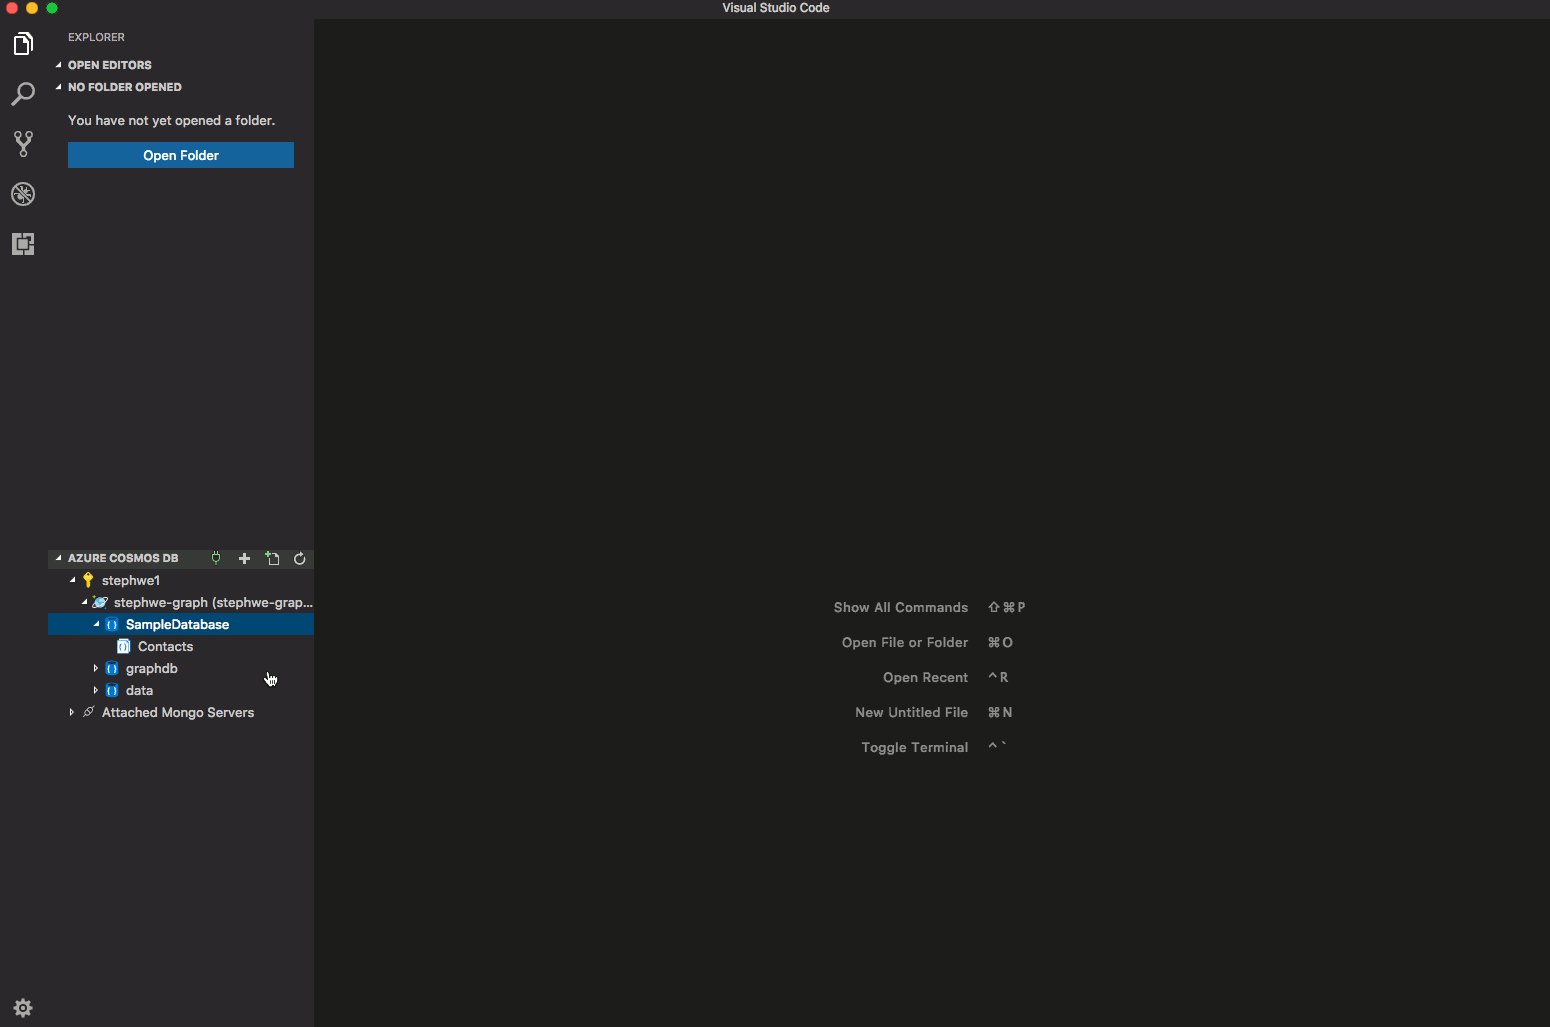Click the AZURE COSMOS DB header text
The width and height of the screenshot is (1550, 1027).
(x=123, y=558)
